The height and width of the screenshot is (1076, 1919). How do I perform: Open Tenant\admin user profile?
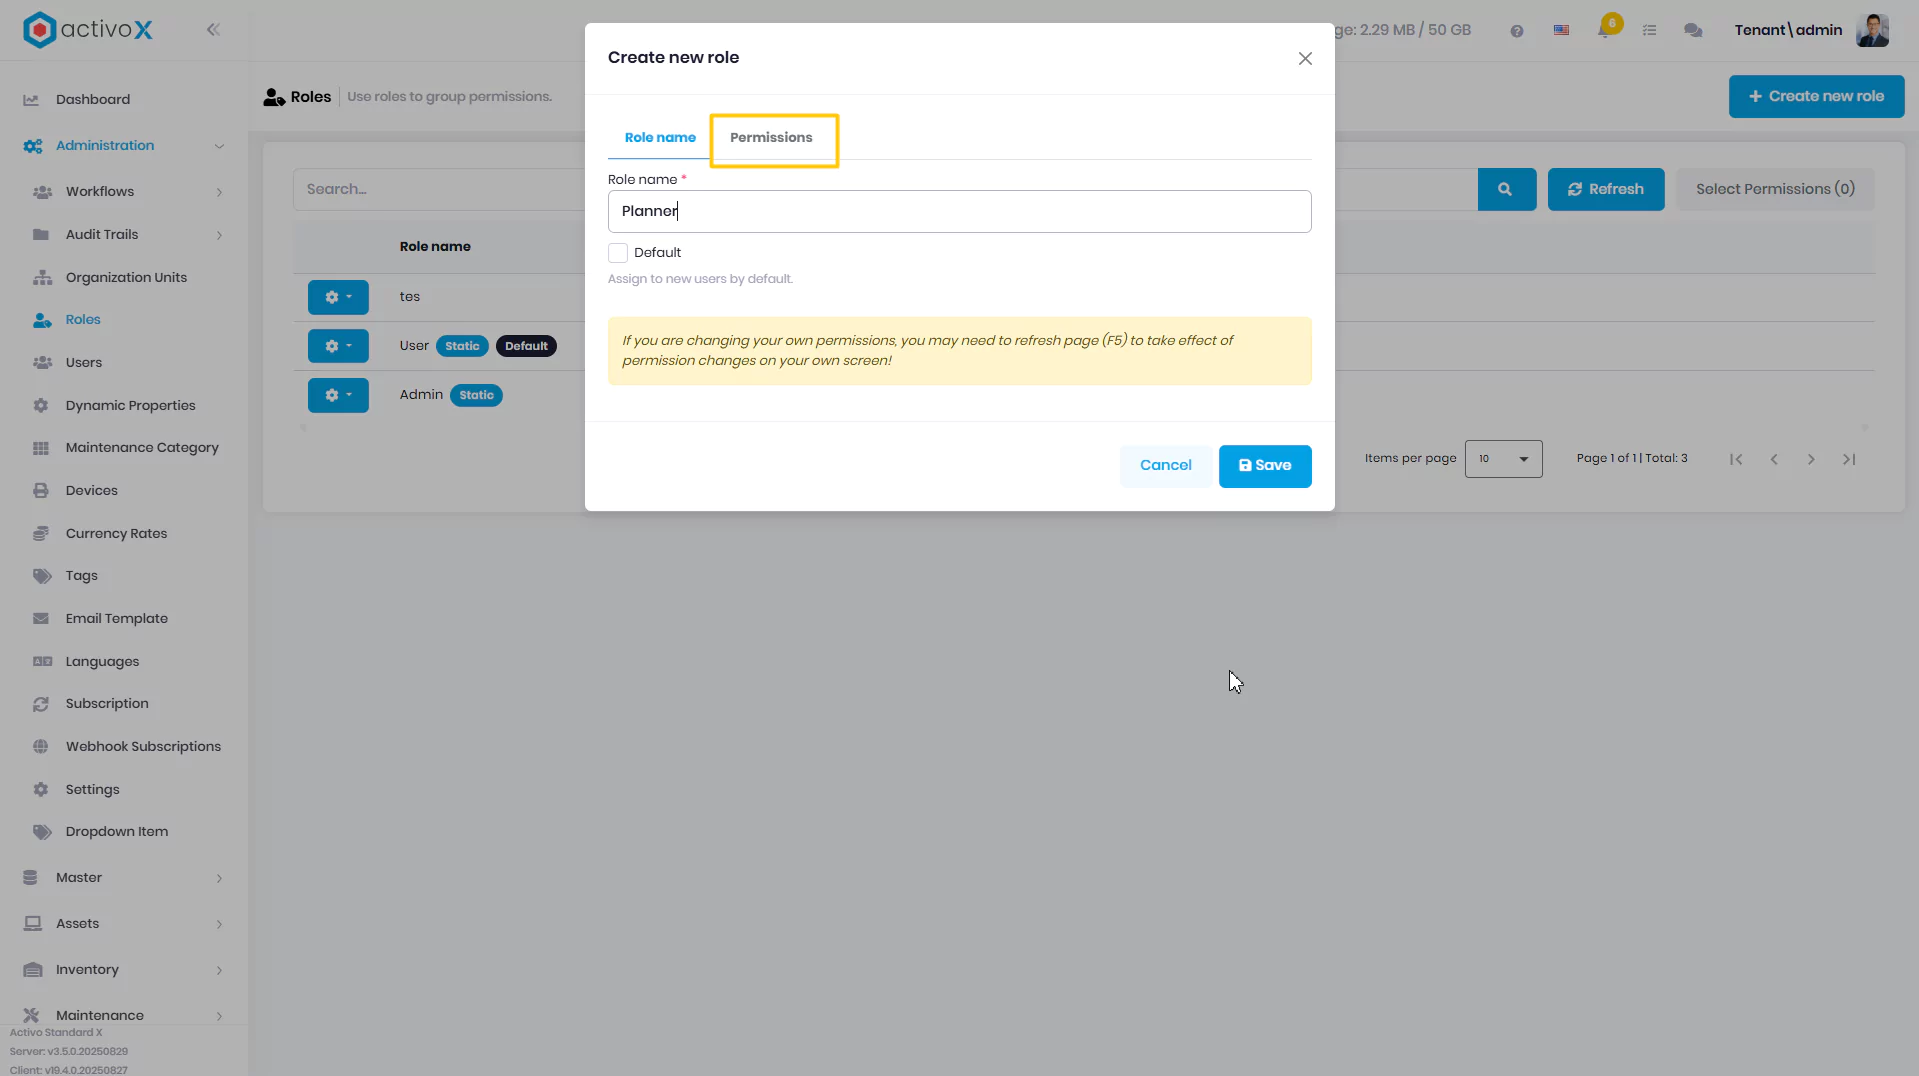[x=1811, y=30]
